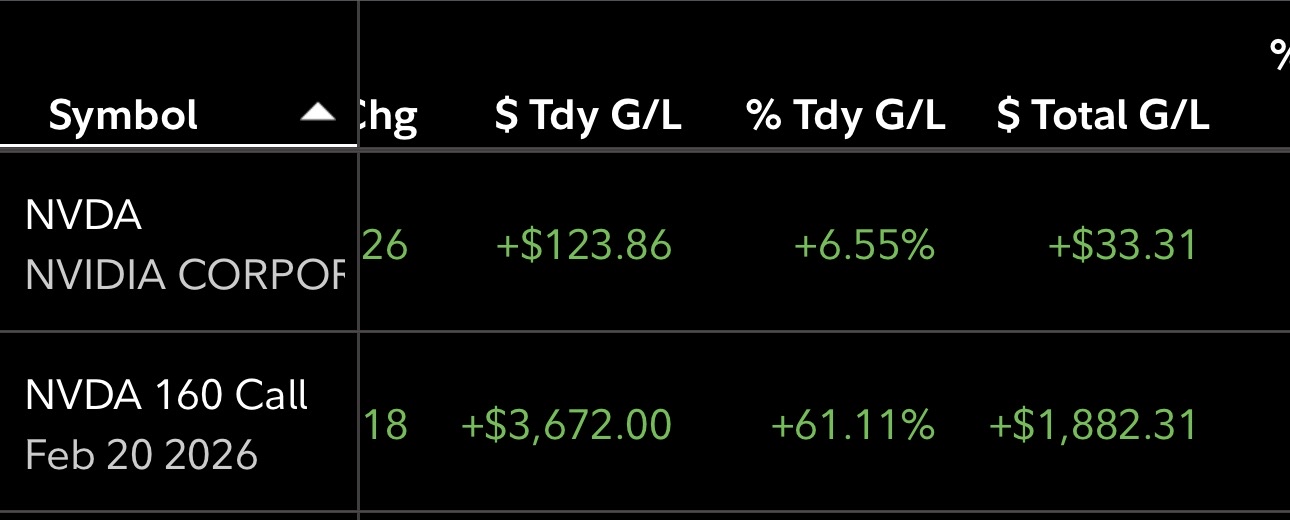Open the NVDA stock symbol
1290x520 pixels.
[x=83, y=216]
